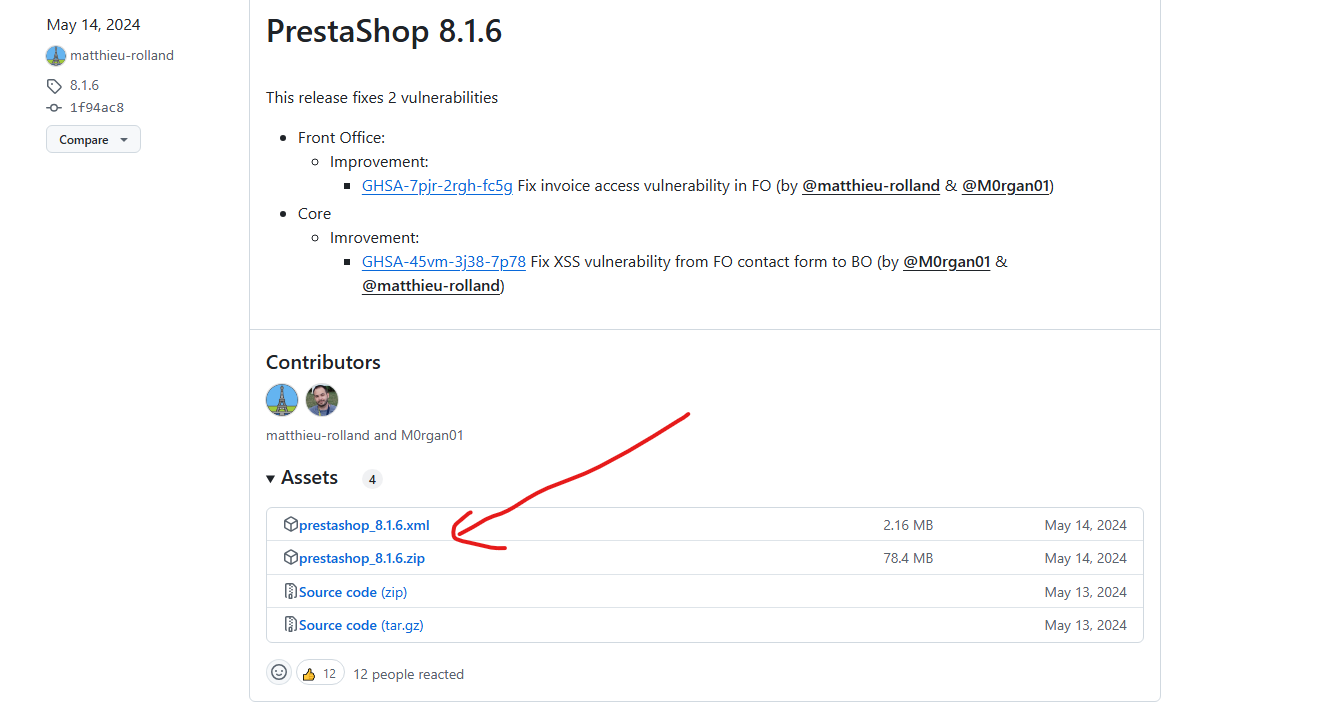Screen dimensions: 1344x709
Task: Click the 8.1.6 tag icon
Action: point(54,86)
